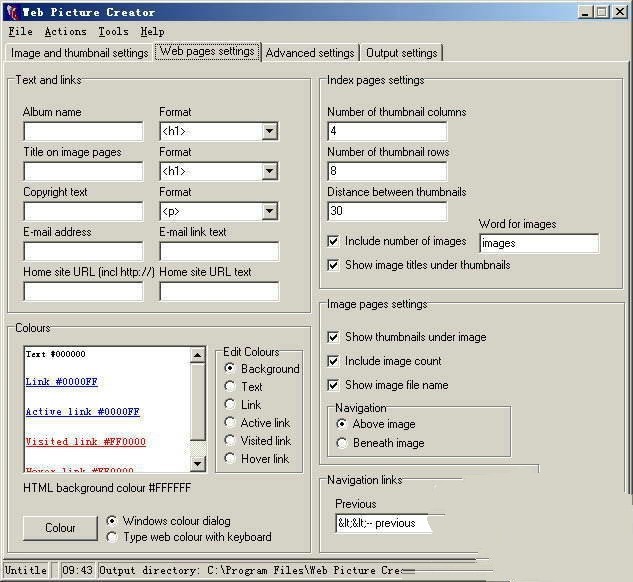The width and height of the screenshot is (633, 582).
Task: Click the Distance between thumbnails field
Action: pos(387,211)
